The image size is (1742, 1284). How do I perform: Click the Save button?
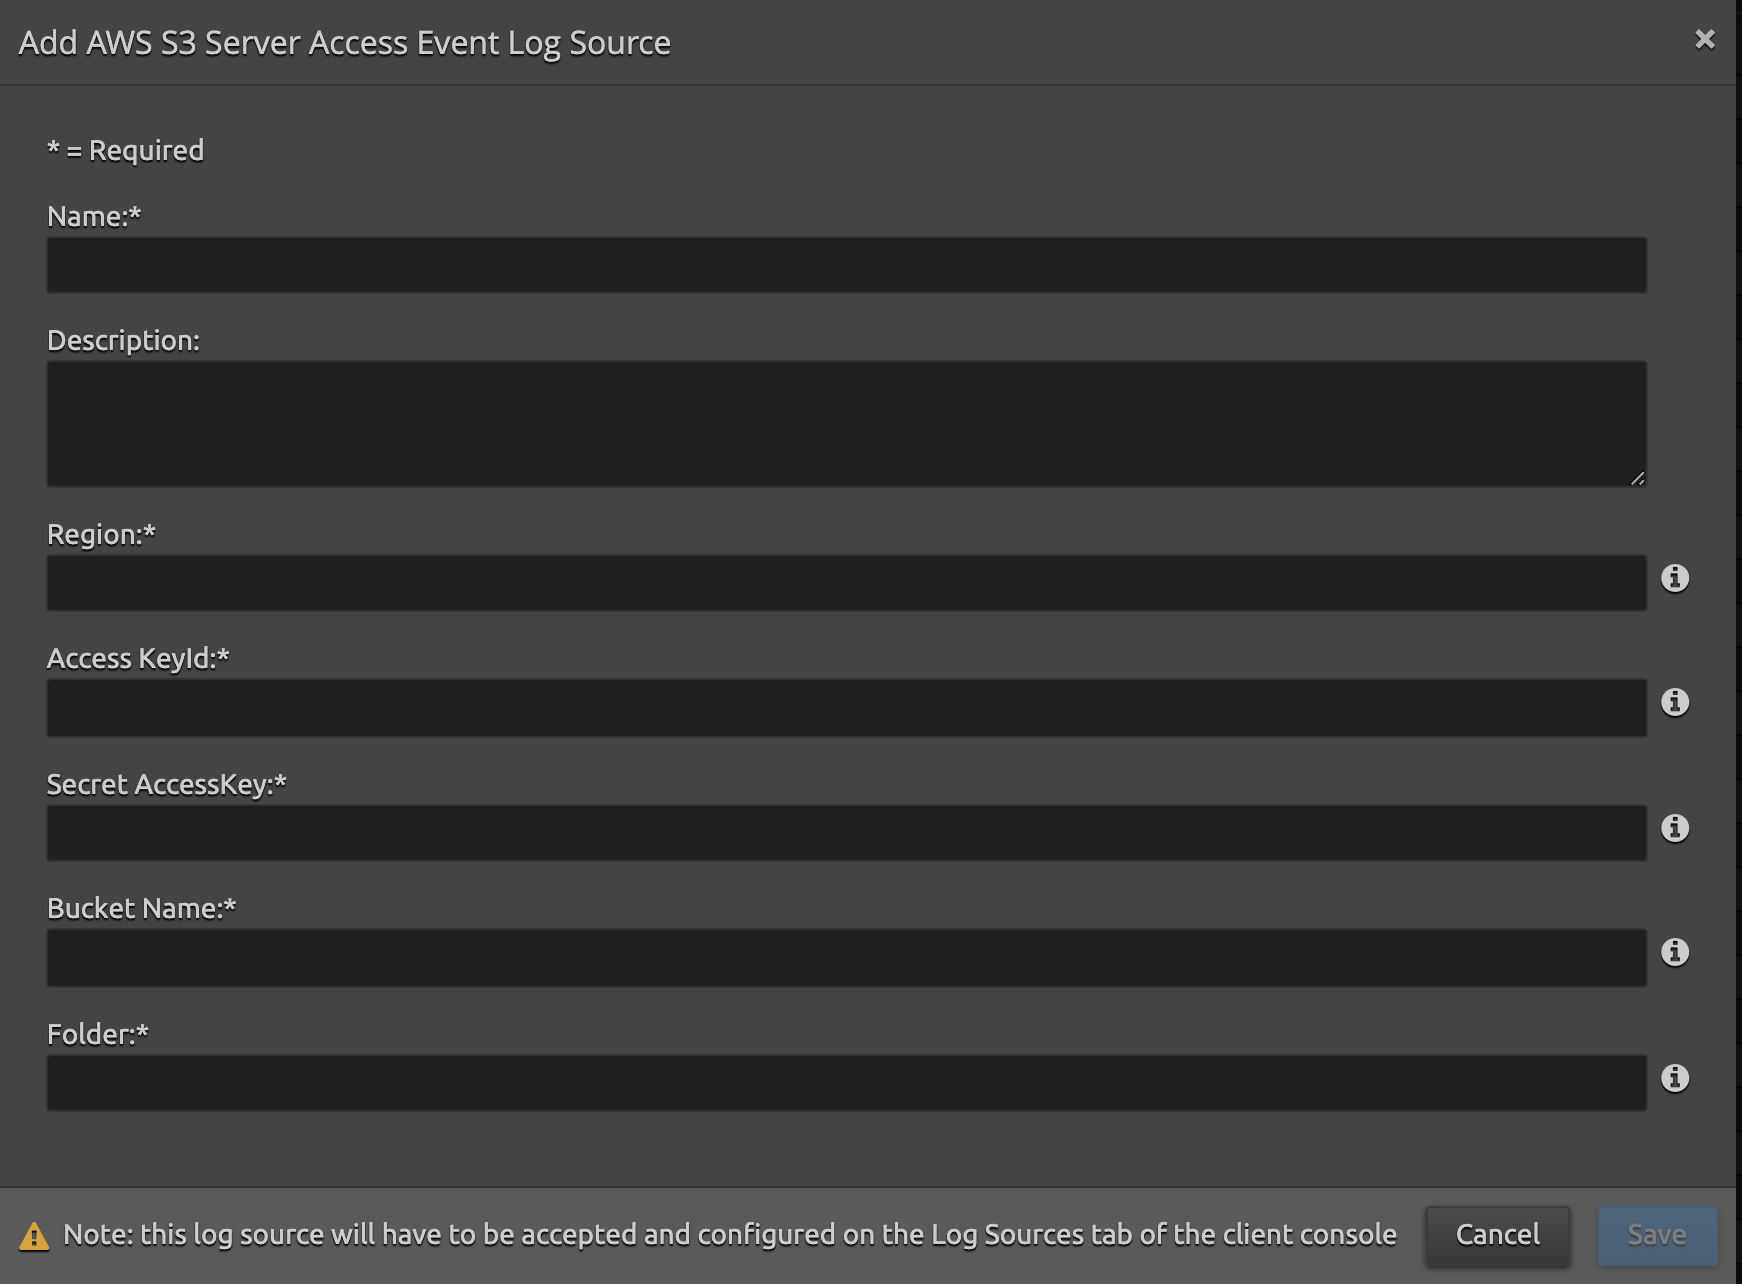point(1657,1235)
